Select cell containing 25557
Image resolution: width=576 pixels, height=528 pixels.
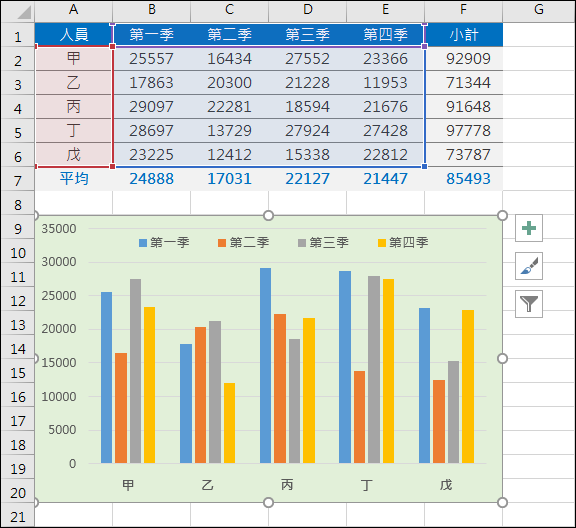click(x=152, y=59)
